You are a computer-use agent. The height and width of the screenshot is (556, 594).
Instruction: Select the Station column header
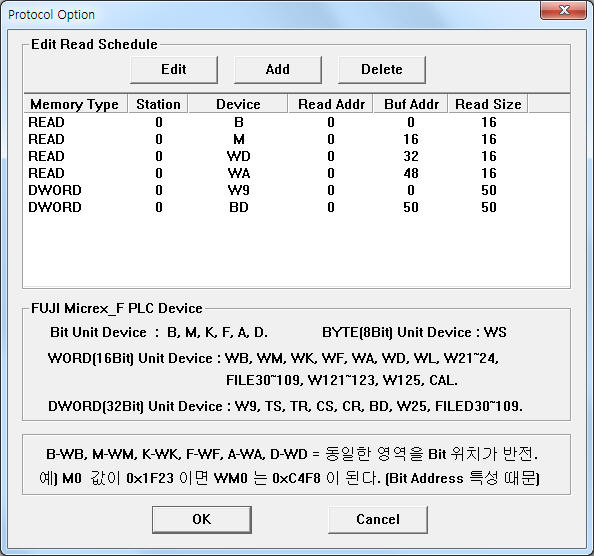point(158,104)
